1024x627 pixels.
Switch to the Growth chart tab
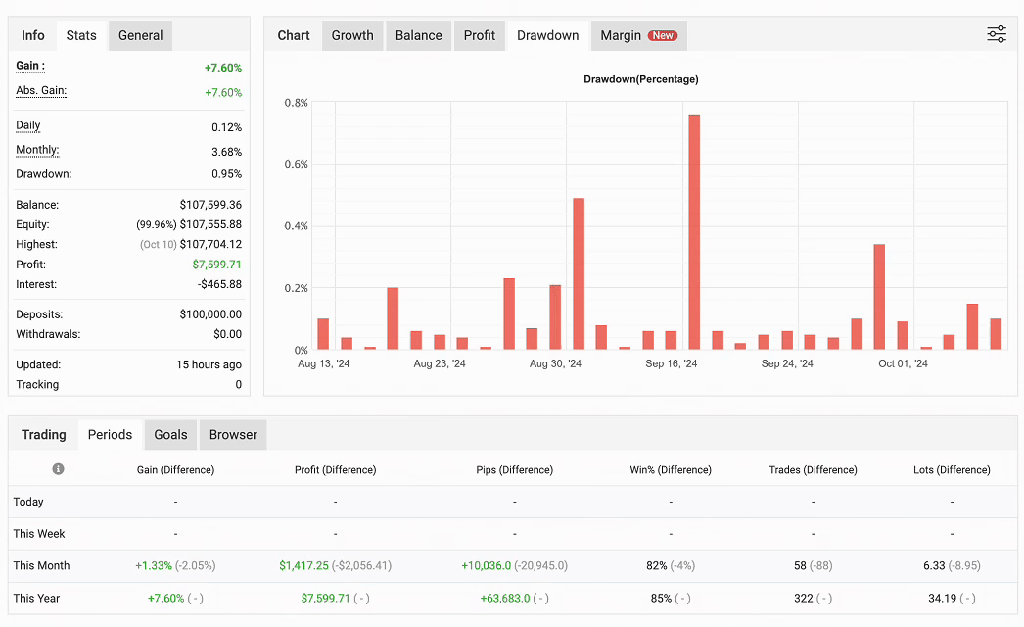coord(352,35)
